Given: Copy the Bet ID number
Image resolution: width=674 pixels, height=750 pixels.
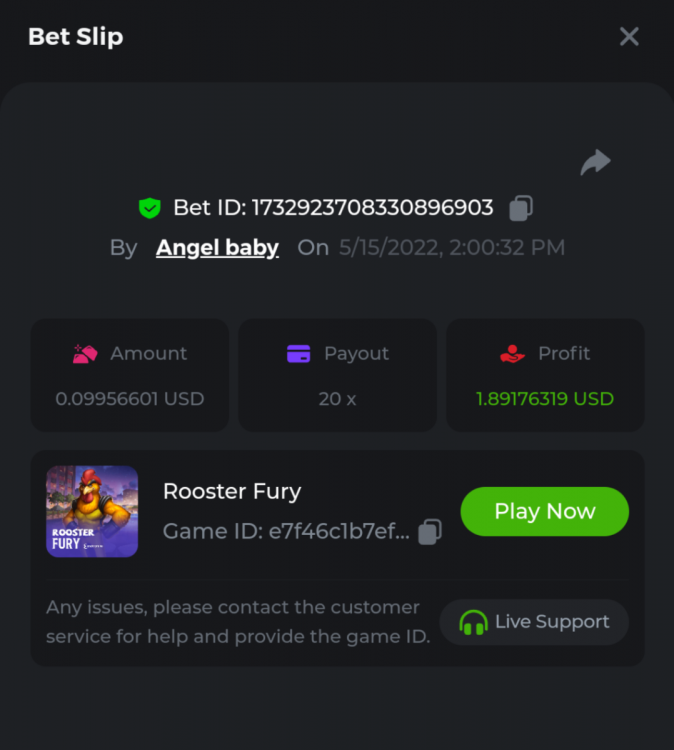Looking at the screenshot, I should pos(521,208).
